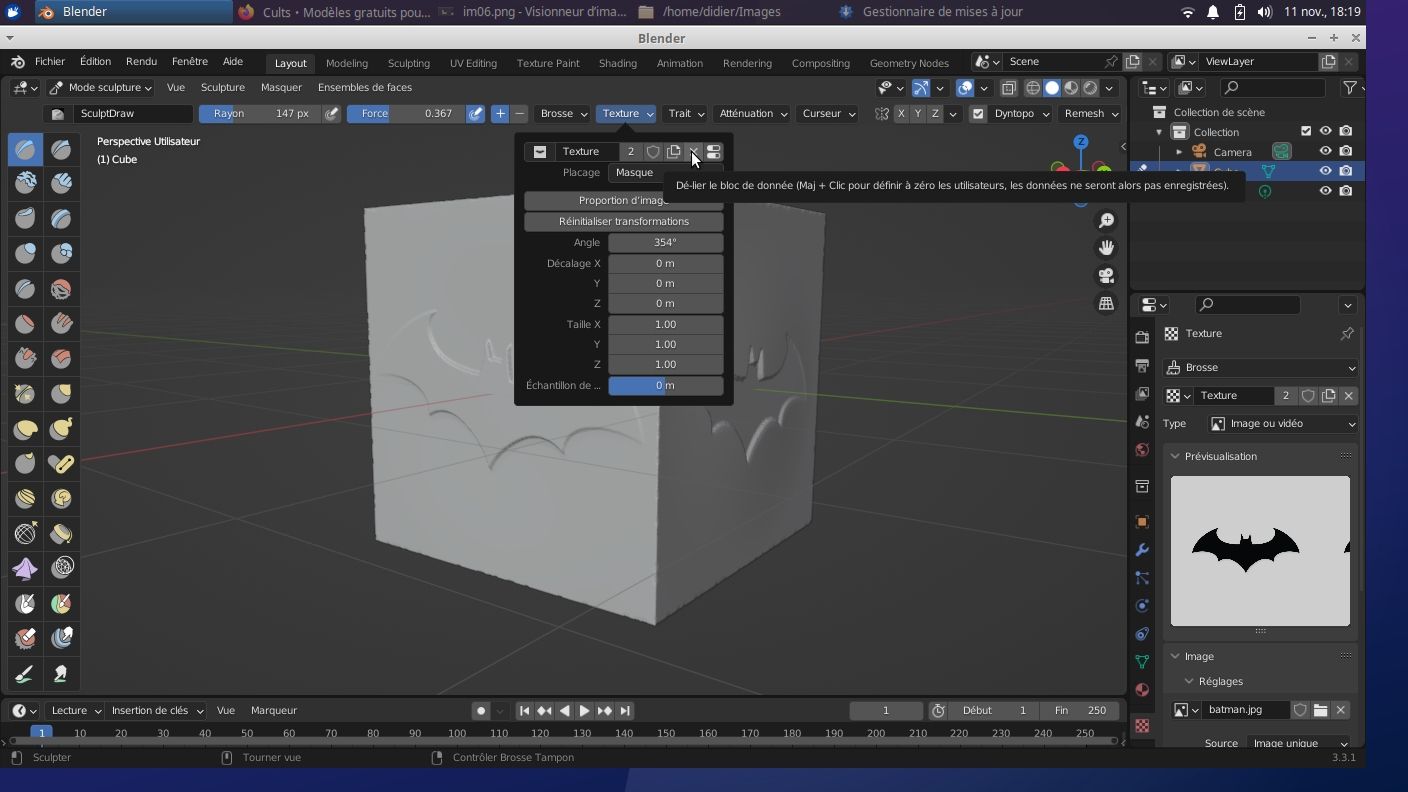The width and height of the screenshot is (1408, 792).
Task: Click the Remesh button
Action: [x=1090, y=113]
